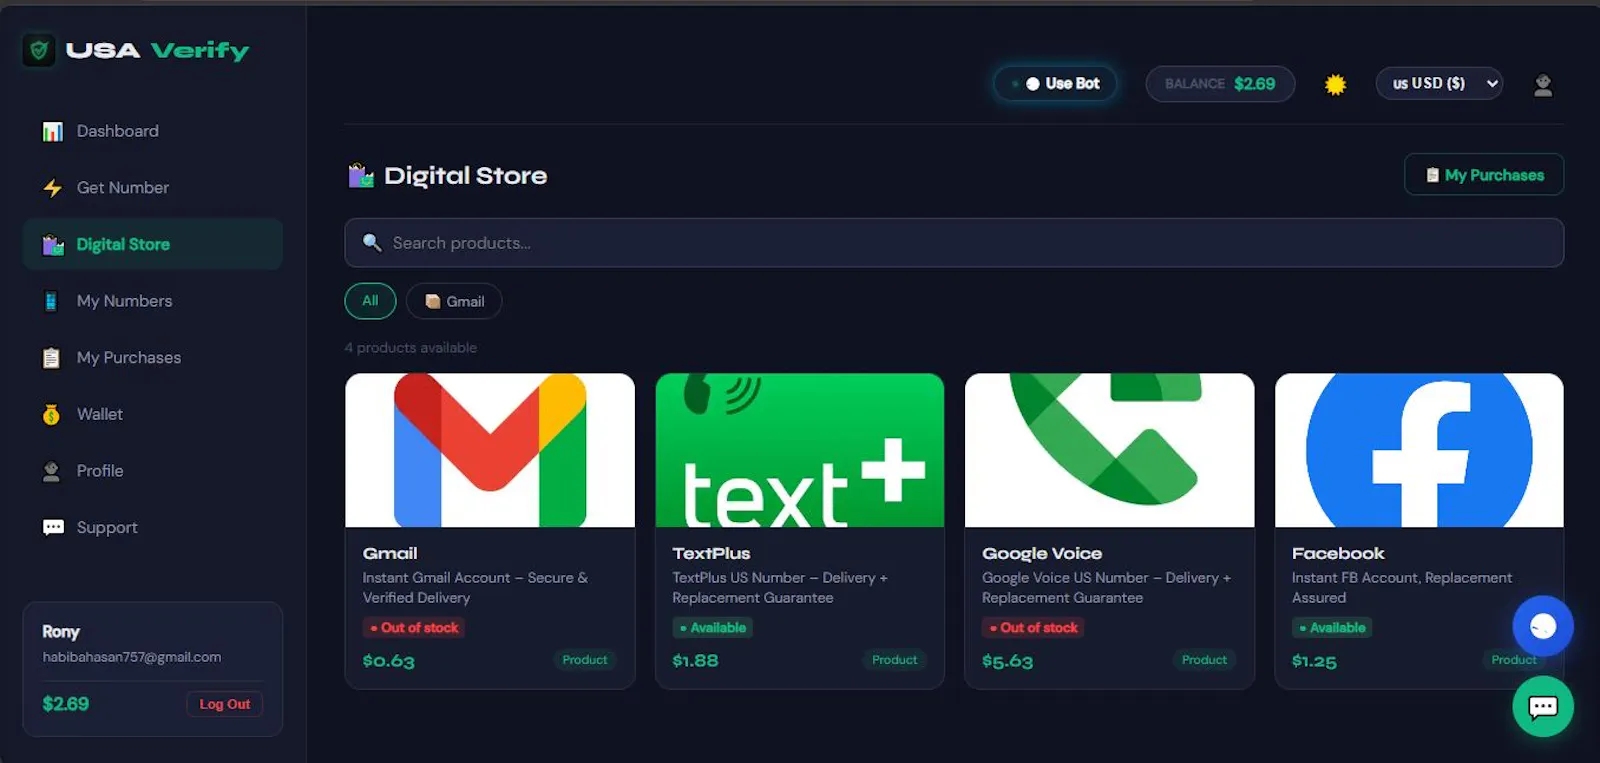This screenshot has height=763, width=1600.
Task: Click the '4 products available' text
Action: 411,348
